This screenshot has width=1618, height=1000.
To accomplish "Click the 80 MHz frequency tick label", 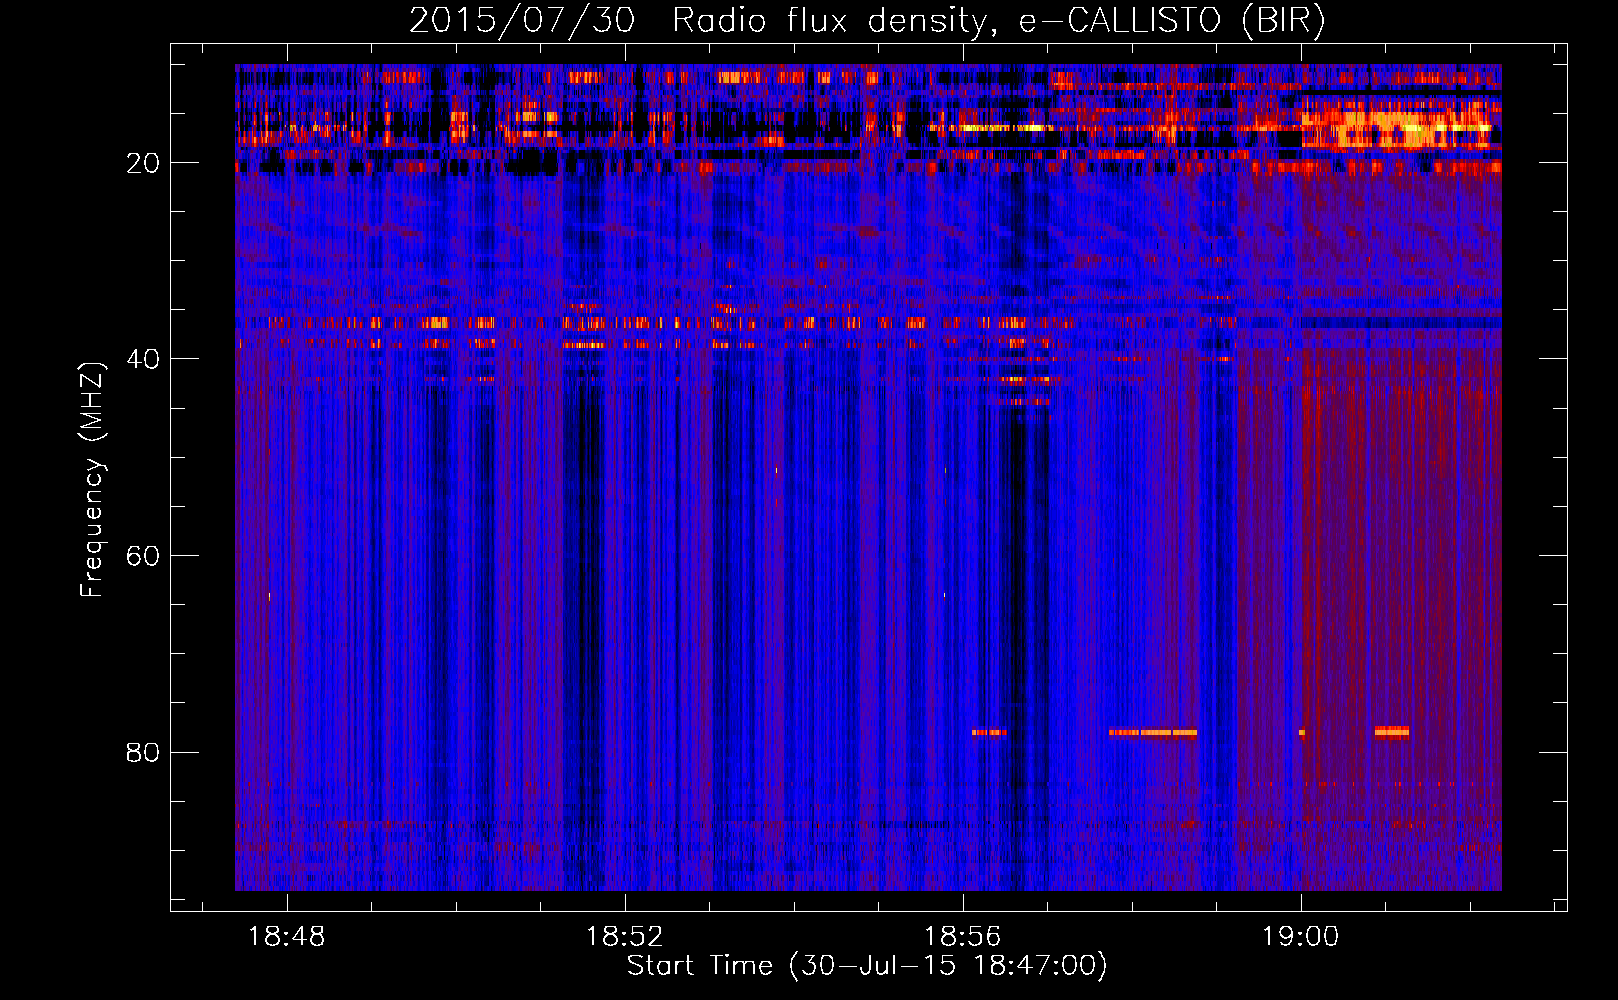I will tap(144, 752).
